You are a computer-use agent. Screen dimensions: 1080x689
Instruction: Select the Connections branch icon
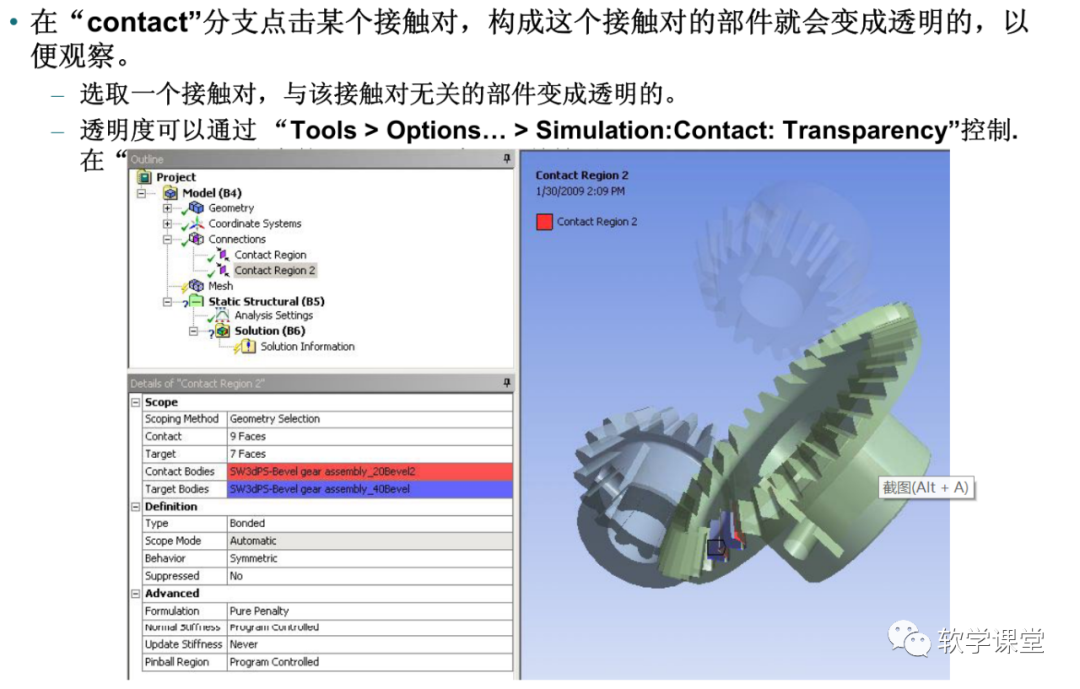click(x=195, y=239)
